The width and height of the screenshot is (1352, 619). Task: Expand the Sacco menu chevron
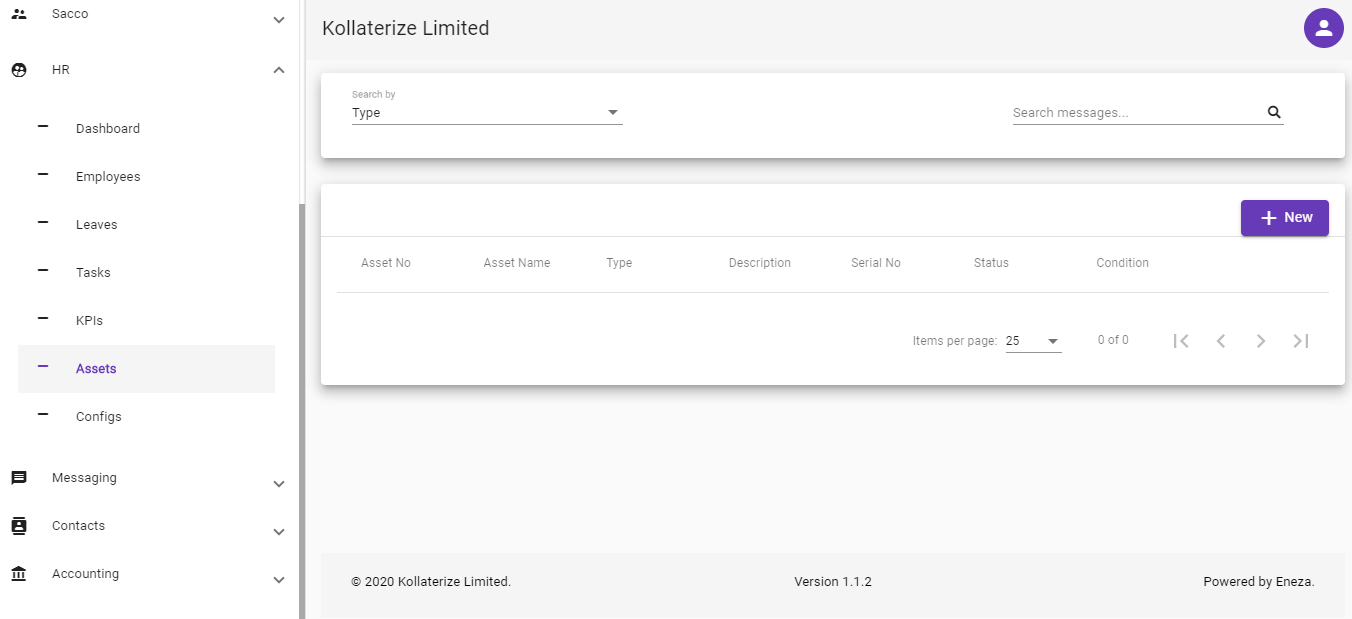(x=279, y=20)
